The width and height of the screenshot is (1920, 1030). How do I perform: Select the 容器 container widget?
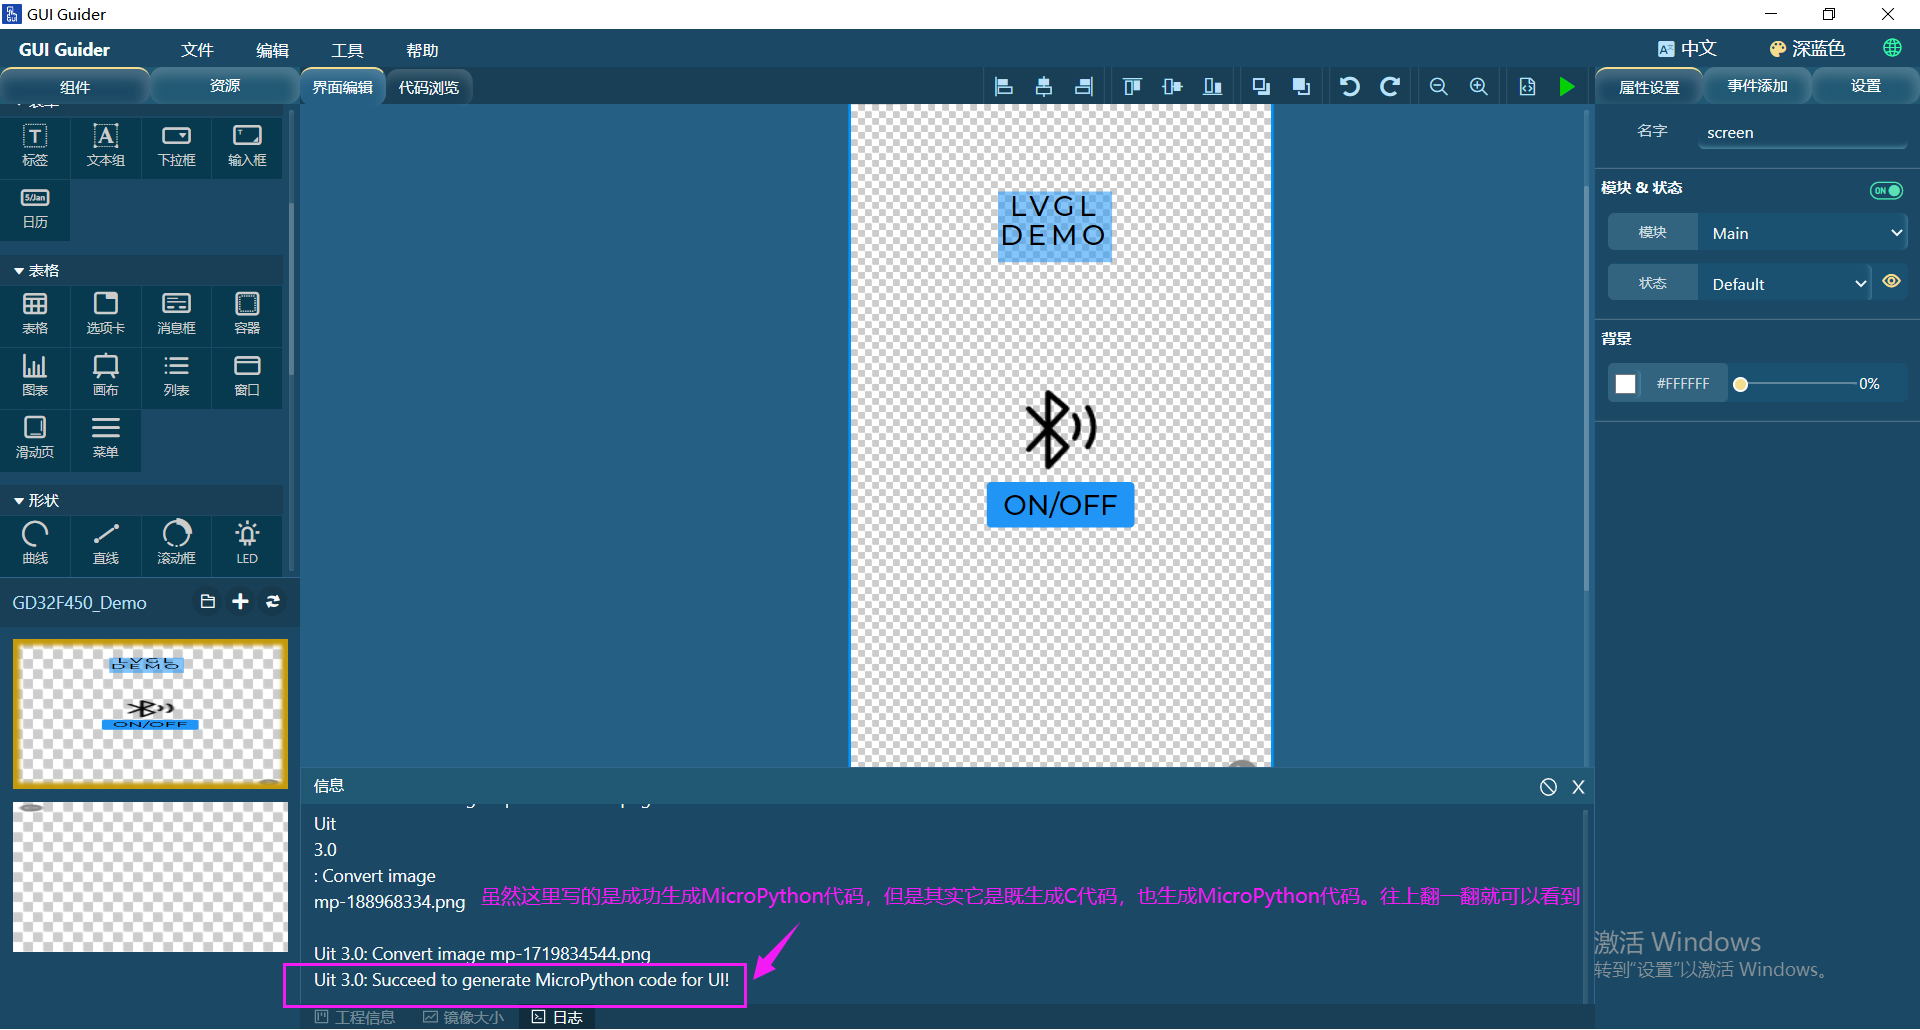click(x=247, y=314)
